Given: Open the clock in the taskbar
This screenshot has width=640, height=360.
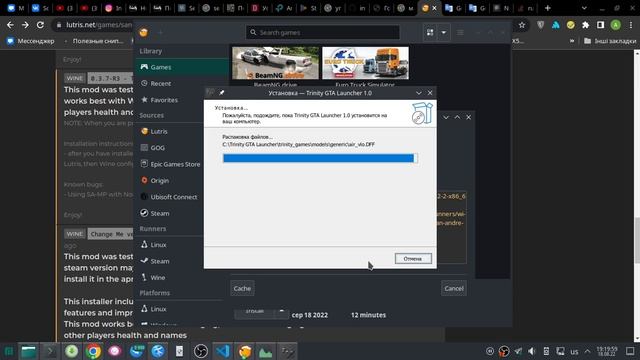Looking at the screenshot, I should [x=607, y=351].
